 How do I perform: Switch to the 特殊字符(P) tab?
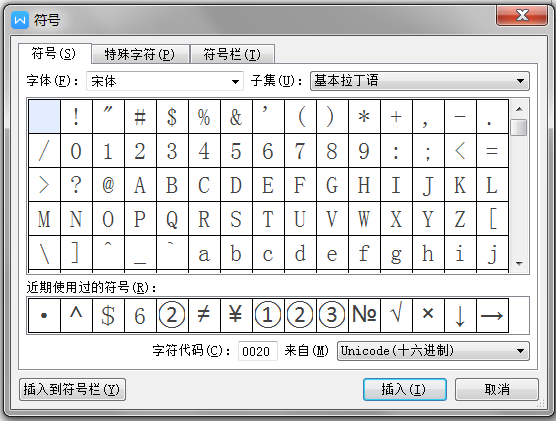[140, 54]
